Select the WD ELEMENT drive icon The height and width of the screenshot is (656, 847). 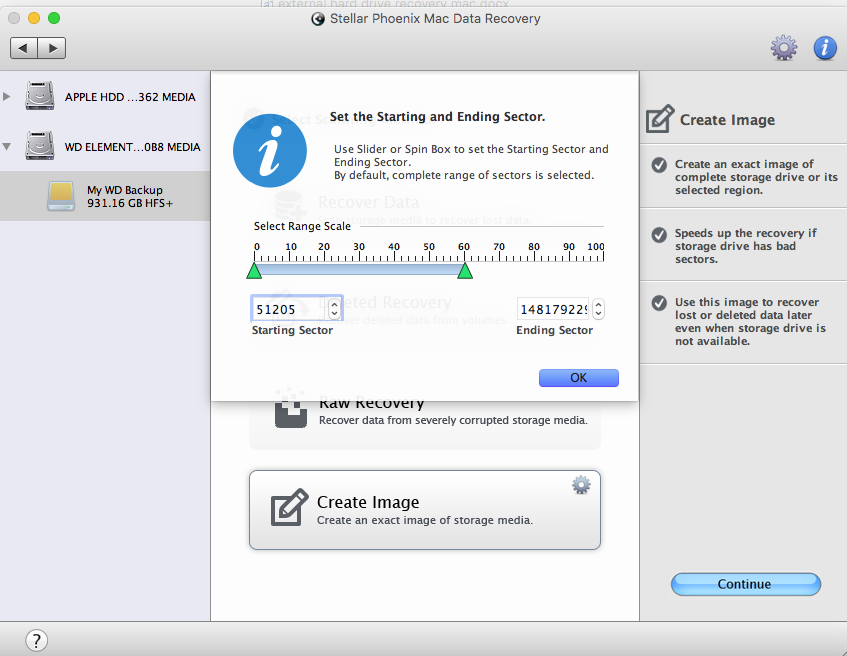tap(40, 146)
